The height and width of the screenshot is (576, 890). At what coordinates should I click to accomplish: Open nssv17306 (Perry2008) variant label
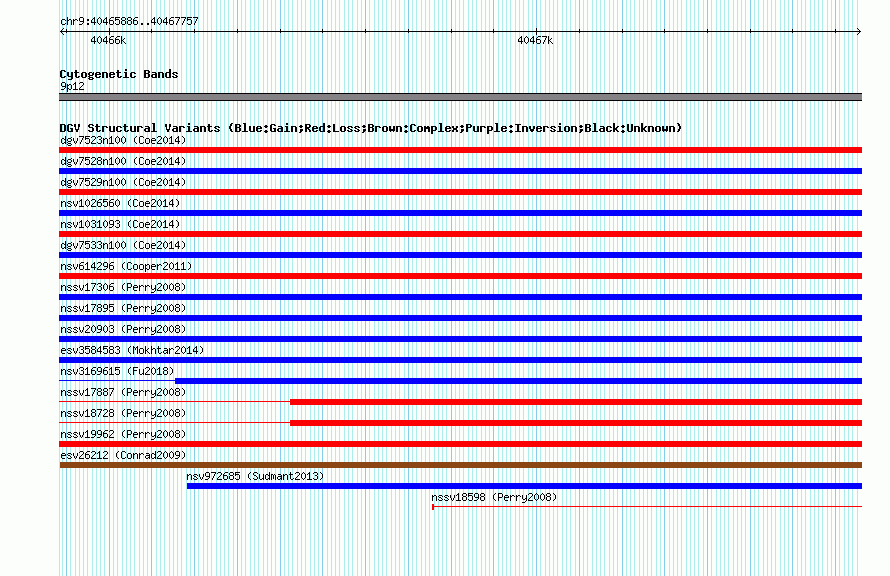pyautogui.click(x=123, y=287)
